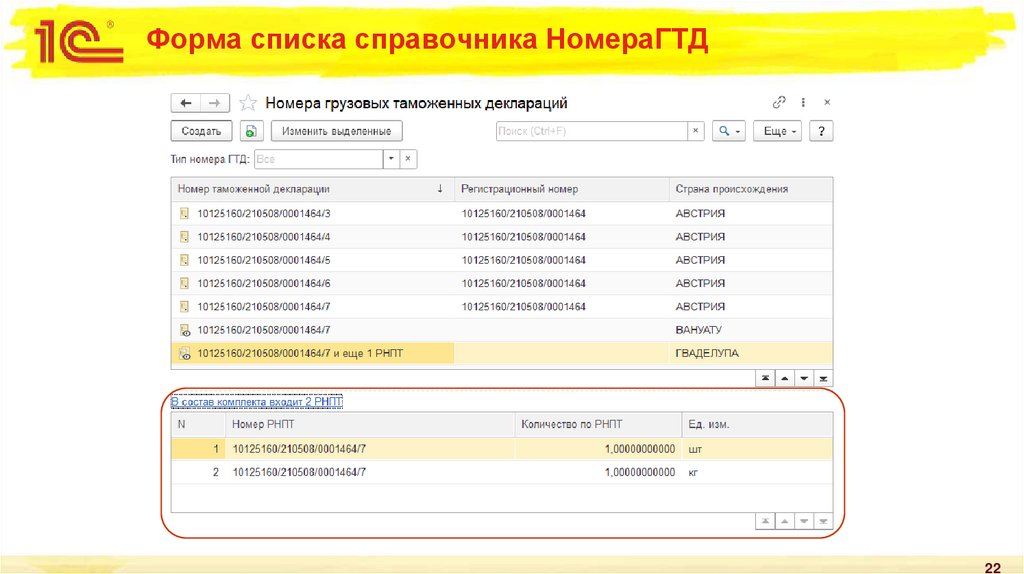Move down one row in РНПТ table
This screenshot has height=574, width=1024.
coord(804,522)
